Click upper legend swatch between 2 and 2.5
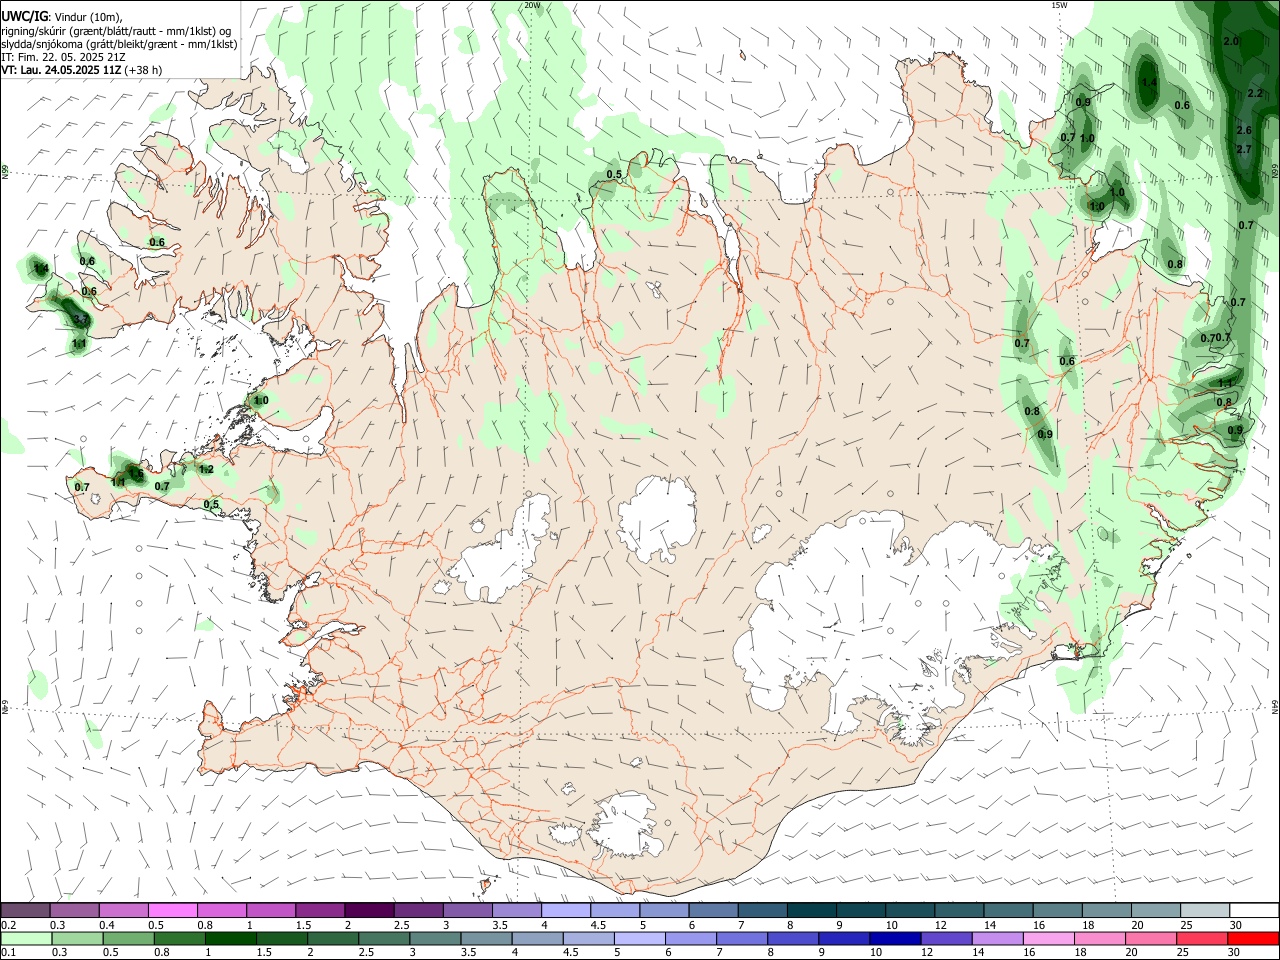Image resolution: width=1280 pixels, height=960 pixels. coord(368,910)
